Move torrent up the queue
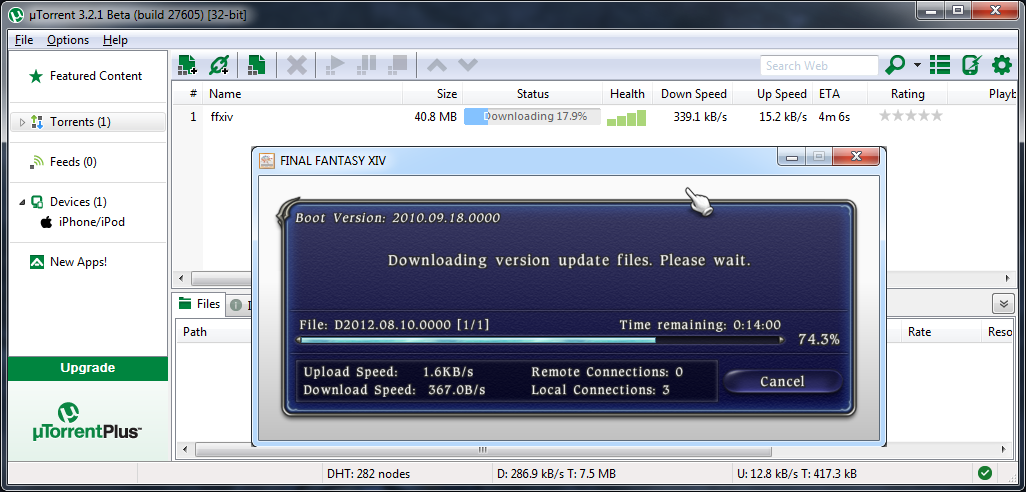1026x492 pixels. [x=437, y=66]
